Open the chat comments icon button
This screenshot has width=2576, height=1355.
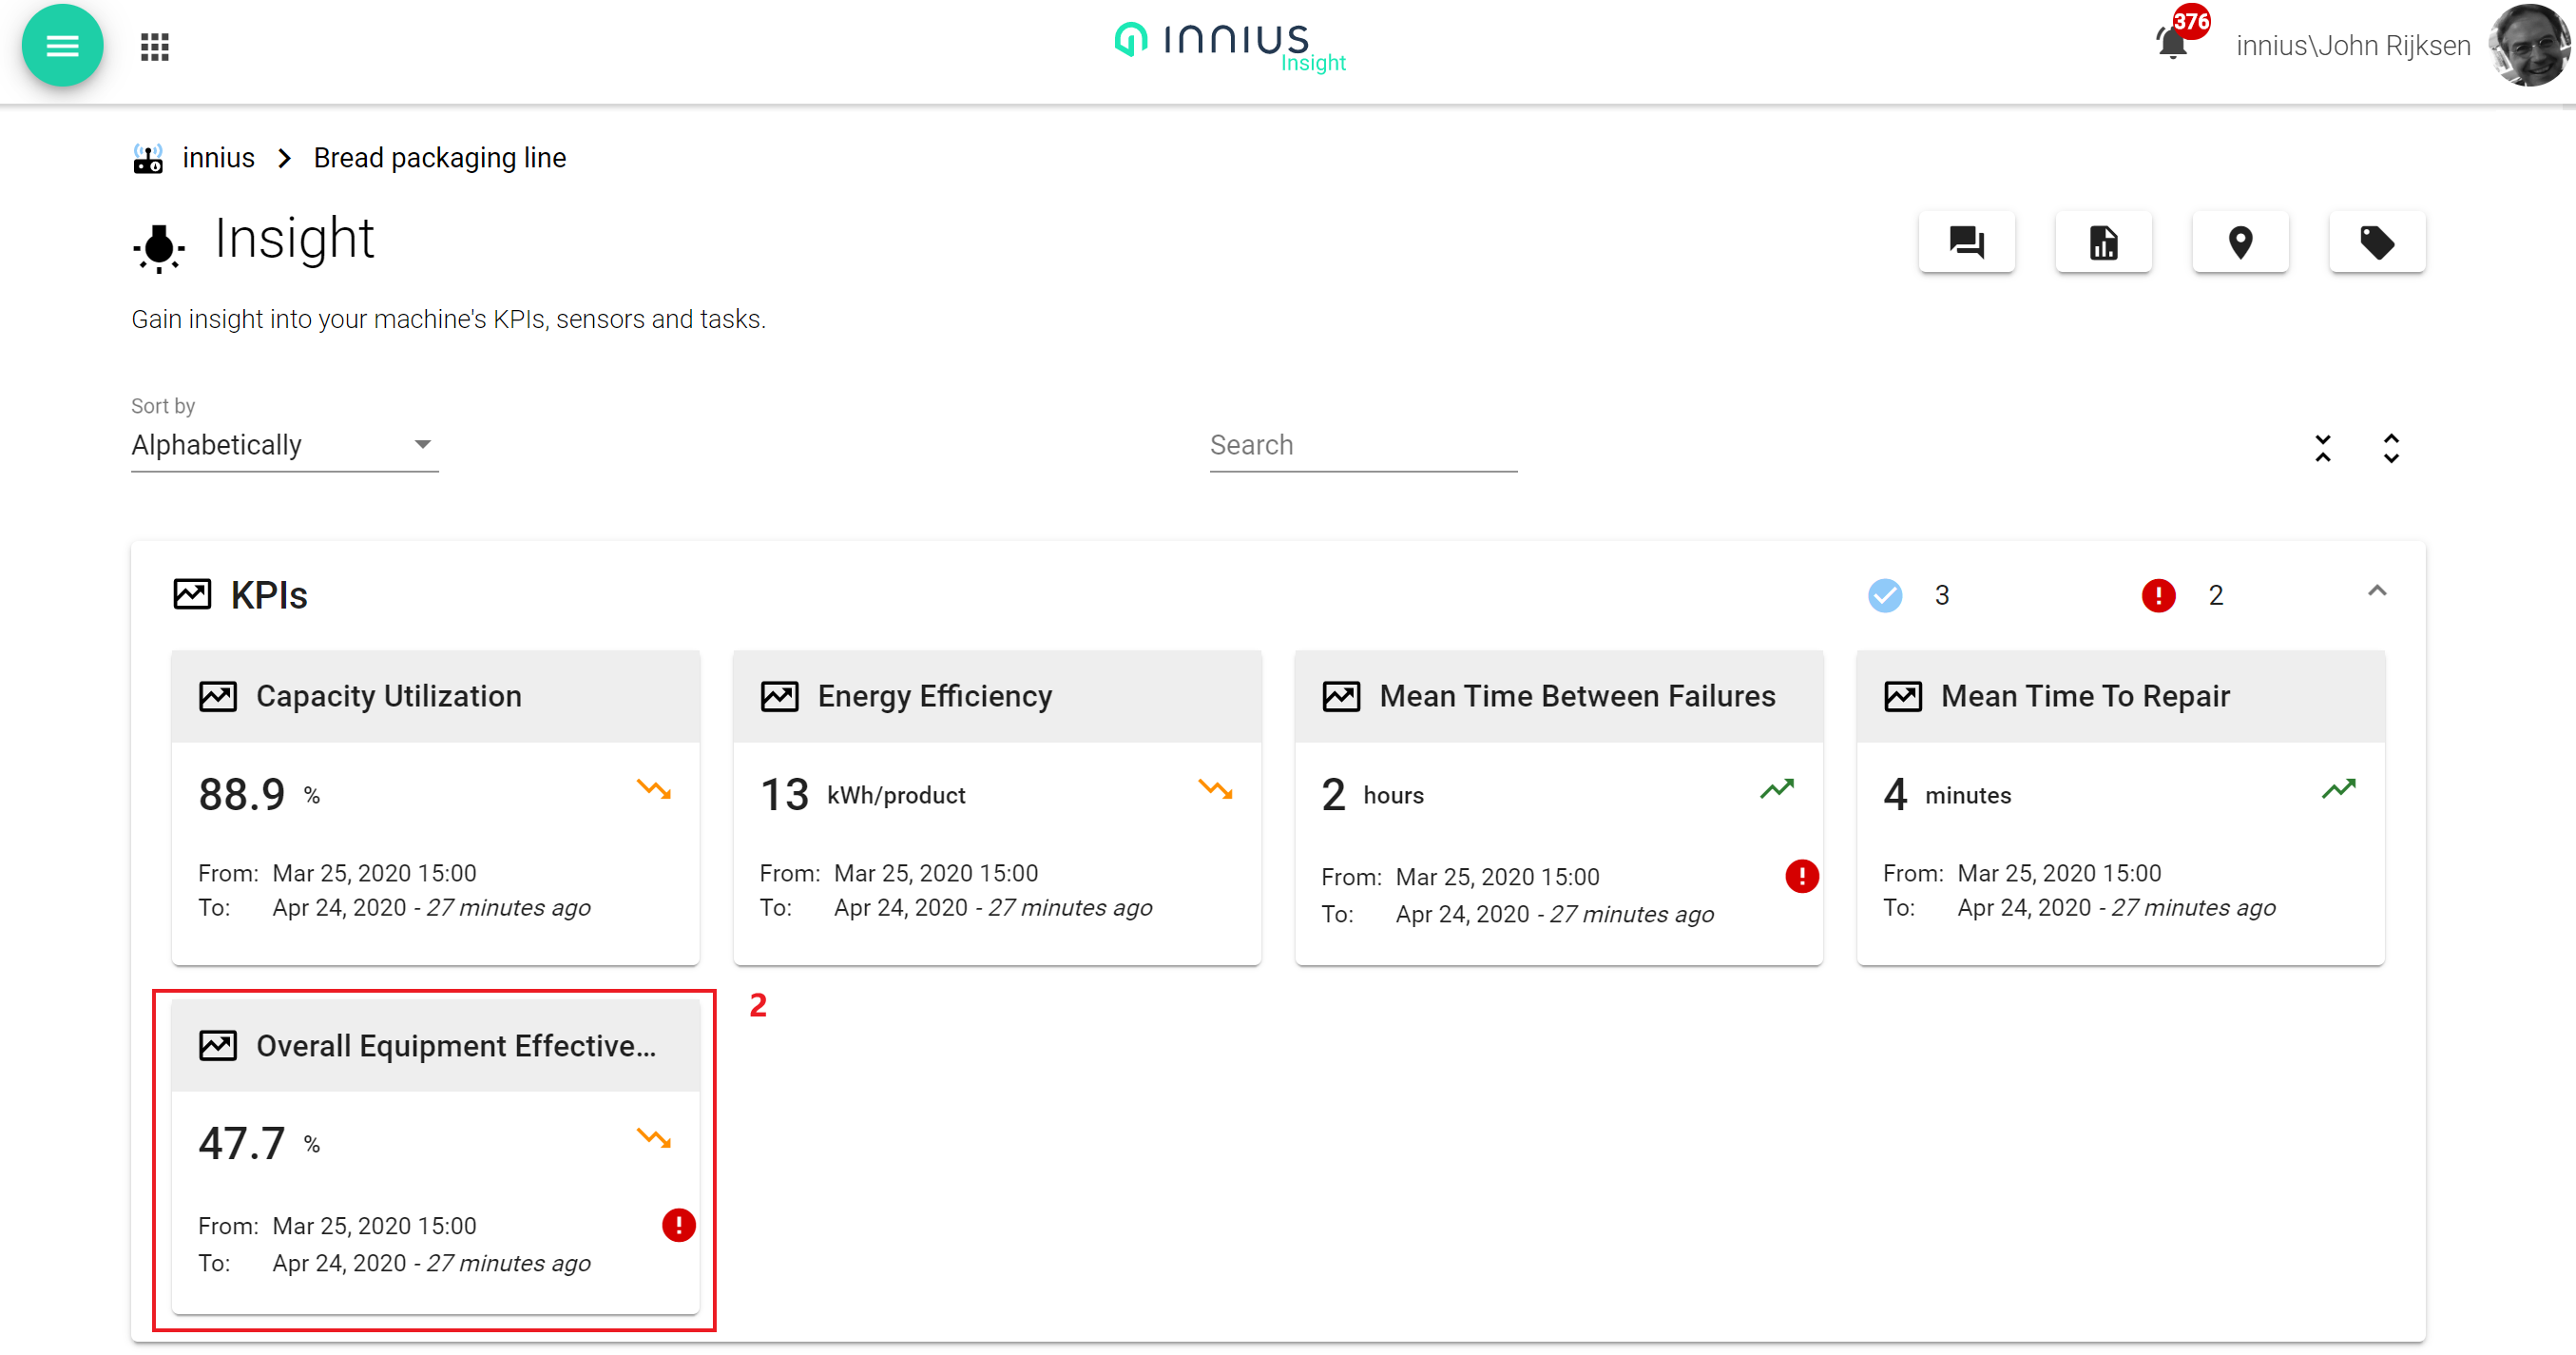[1966, 242]
